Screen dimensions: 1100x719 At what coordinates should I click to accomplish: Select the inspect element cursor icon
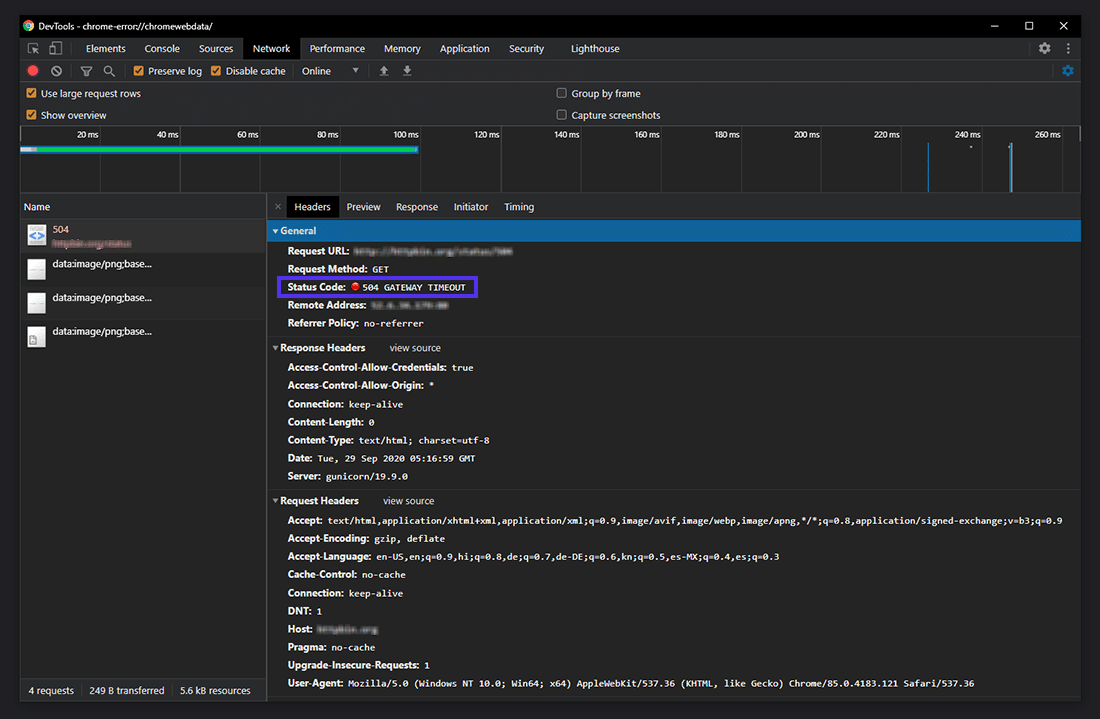[x=32, y=47]
